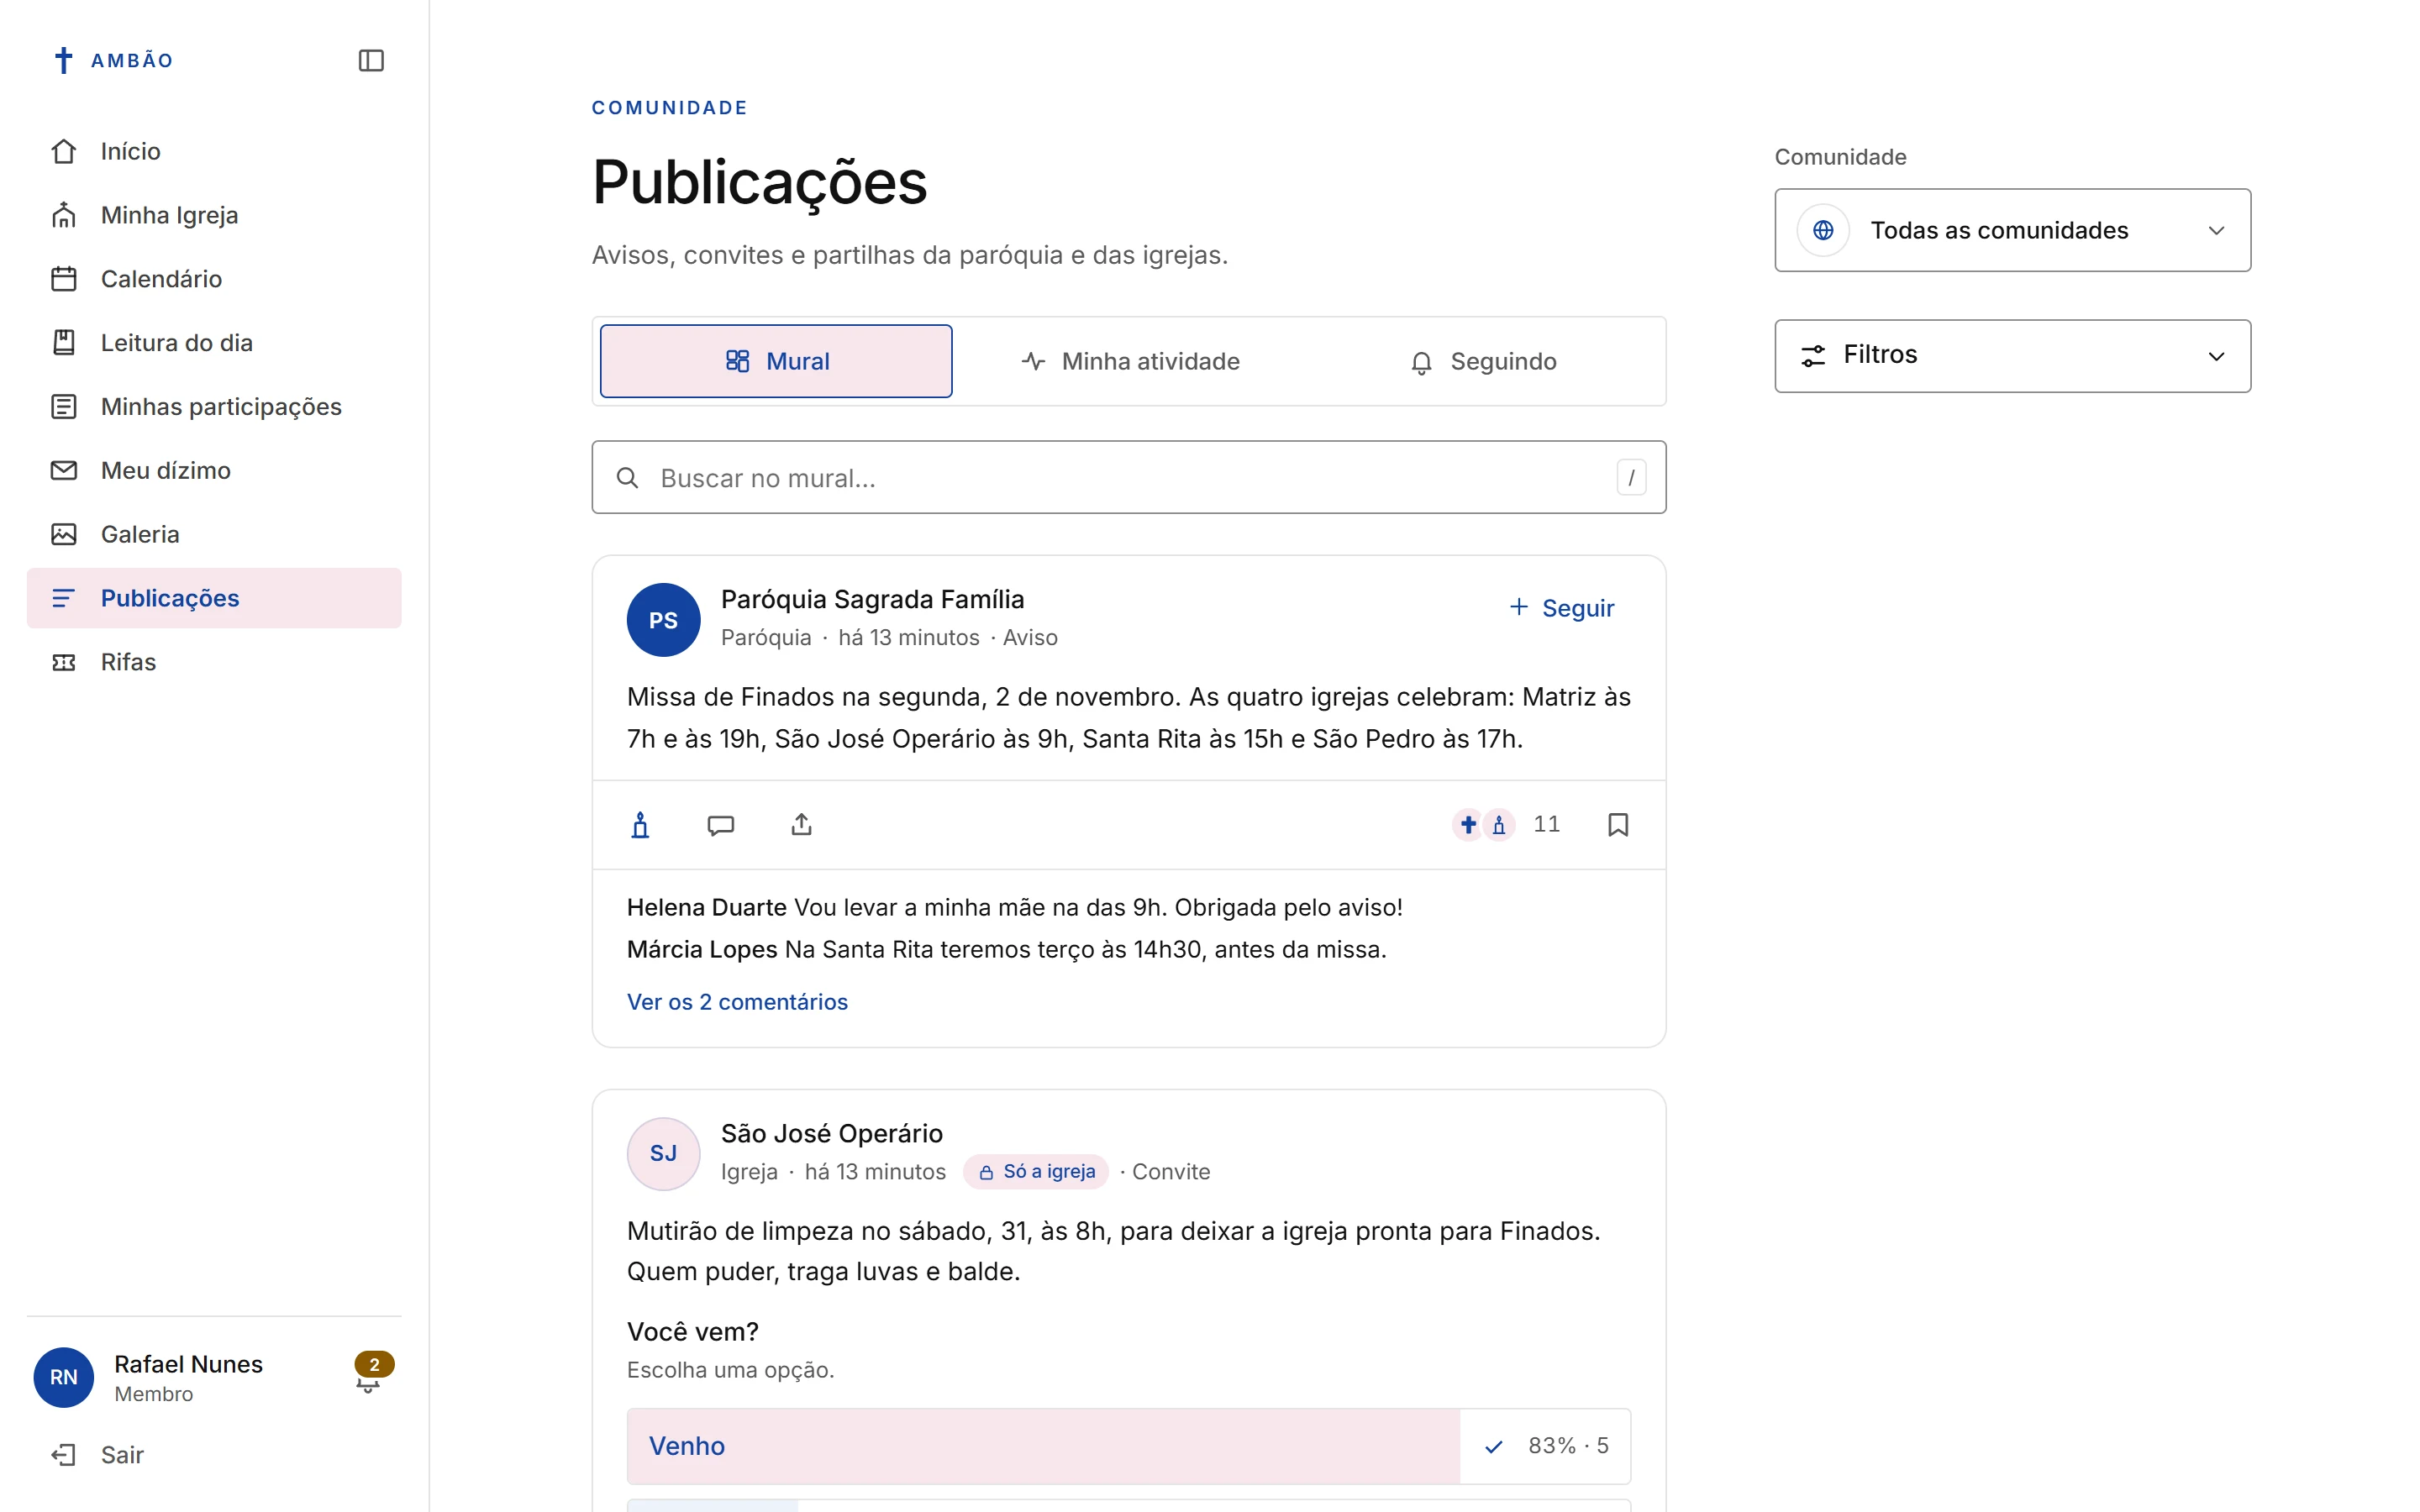The width and height of the screenshot is (2420, 1512).
Task: Click the SJ church avatar
Action: click(x=663, y=1154)
